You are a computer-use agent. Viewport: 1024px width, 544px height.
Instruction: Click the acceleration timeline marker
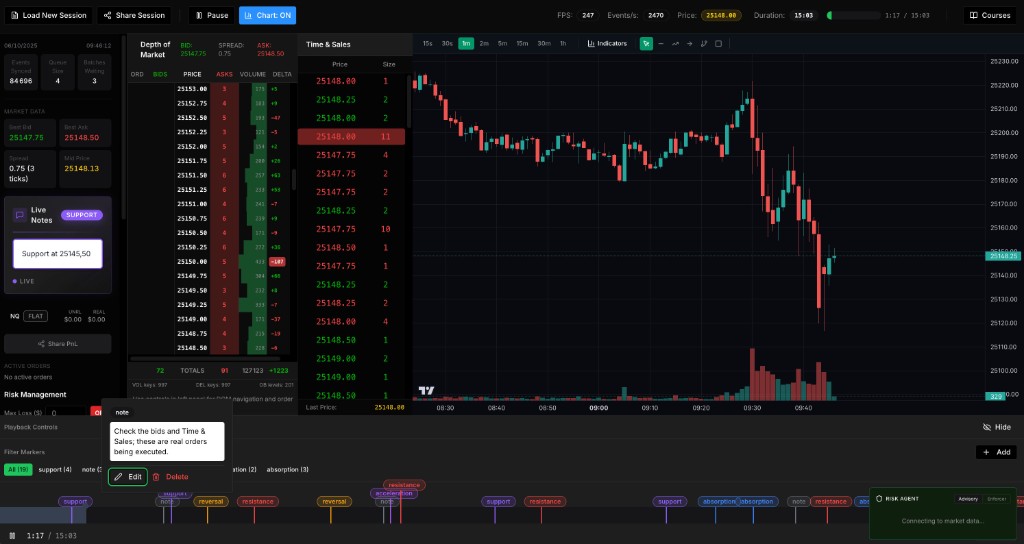click(394, 494)
